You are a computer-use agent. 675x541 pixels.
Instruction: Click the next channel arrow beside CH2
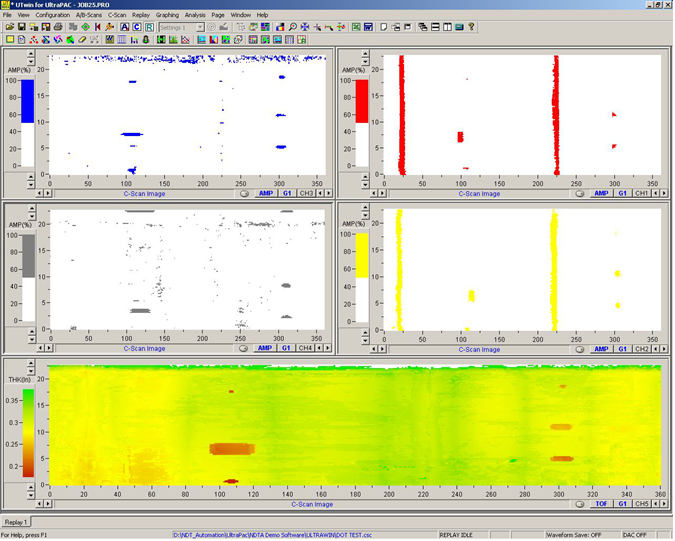click(664, 349)
